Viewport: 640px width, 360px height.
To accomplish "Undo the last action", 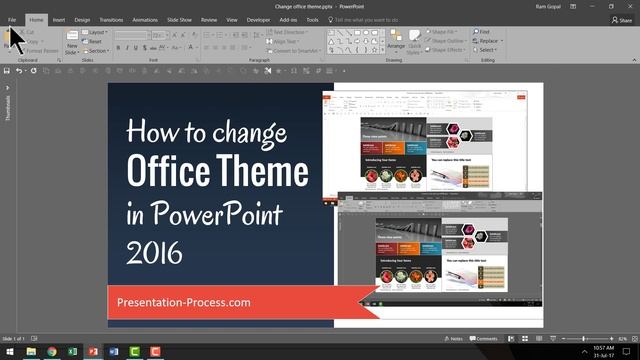I will tap(19, 71).
